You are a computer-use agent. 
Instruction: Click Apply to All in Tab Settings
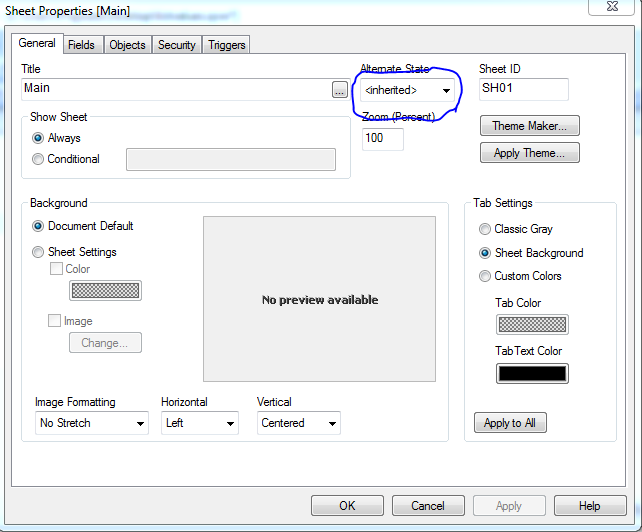[x=510, y=423]
